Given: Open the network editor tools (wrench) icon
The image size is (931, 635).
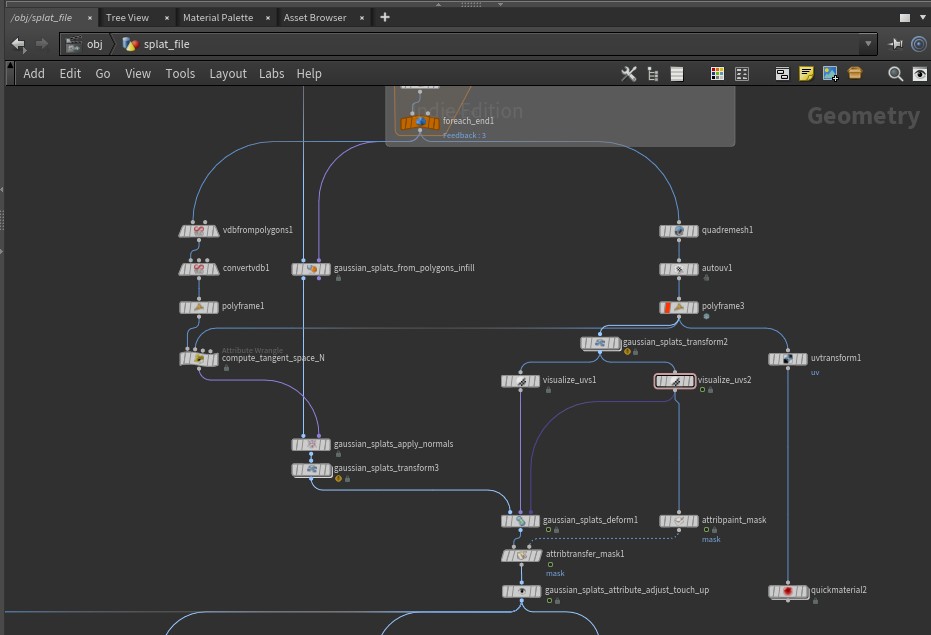Looking at the screenshot, I should (x=629, y=74).
